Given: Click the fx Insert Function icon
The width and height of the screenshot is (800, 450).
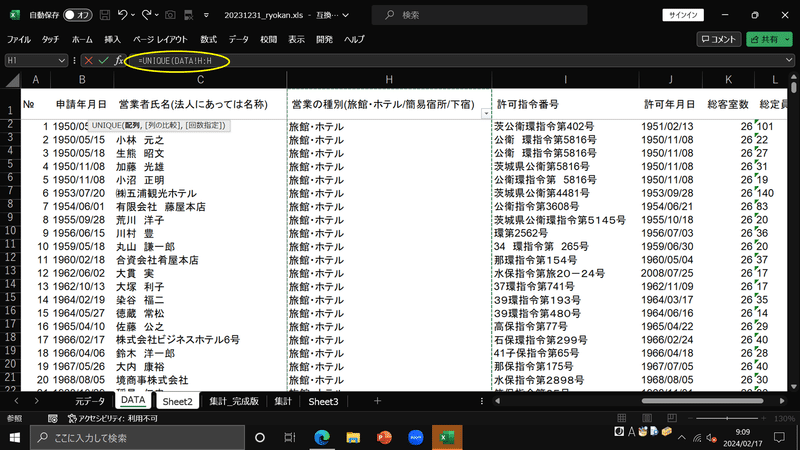Looking at the screenshot, I should click(x=118, y=61).
